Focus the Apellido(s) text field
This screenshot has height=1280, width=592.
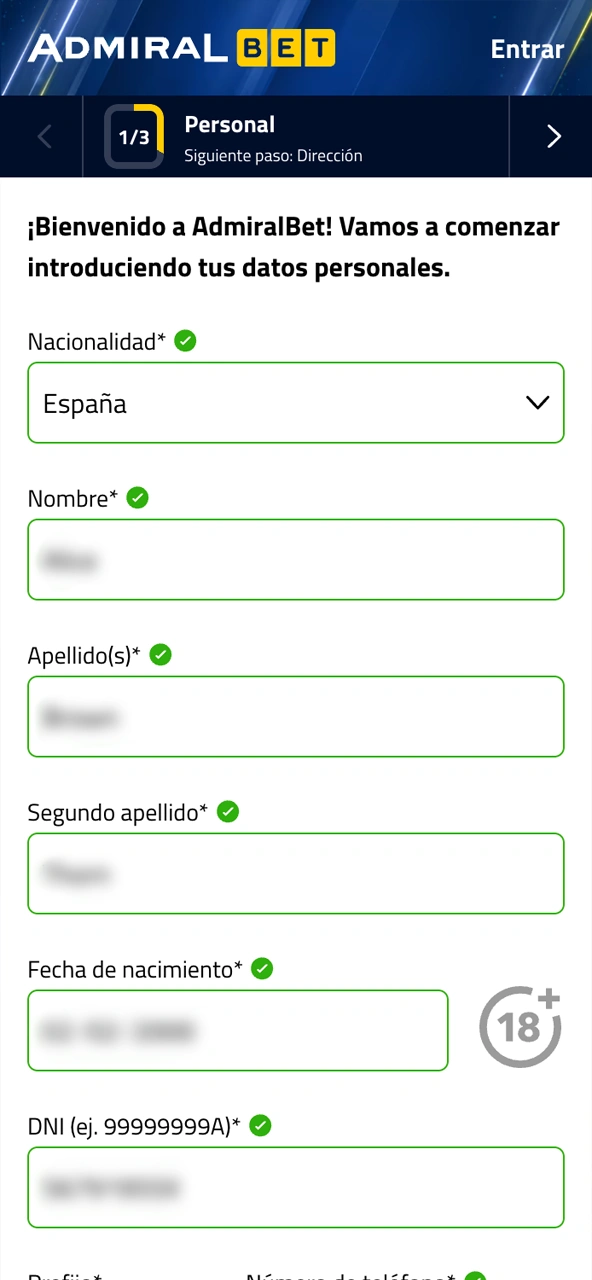(x=296, y=716)
